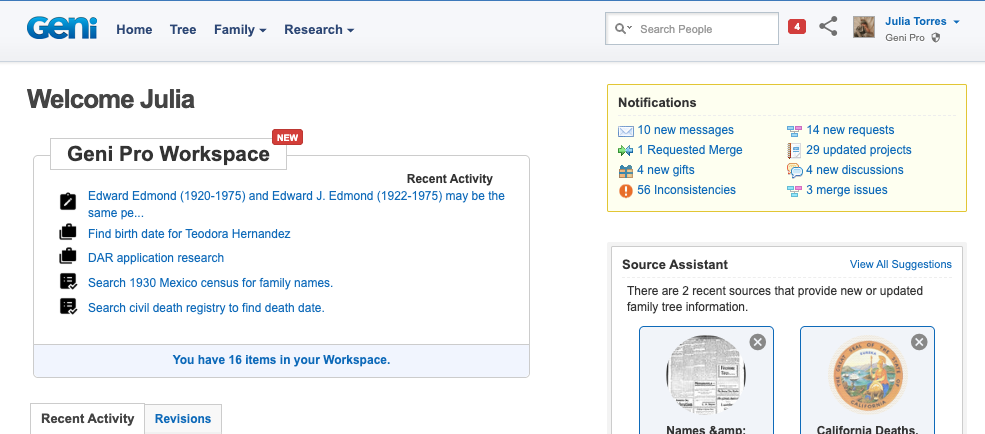985x434 pixels.
Task: Dismiss the newspaper Names source suggestion
Action: (x=758, y=342)
